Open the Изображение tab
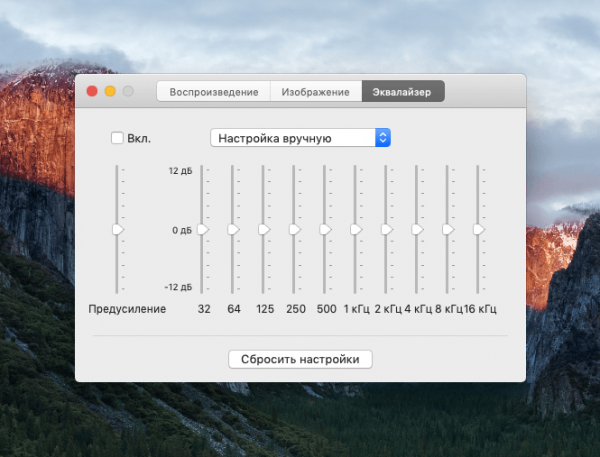 click(x=316, y=91)
